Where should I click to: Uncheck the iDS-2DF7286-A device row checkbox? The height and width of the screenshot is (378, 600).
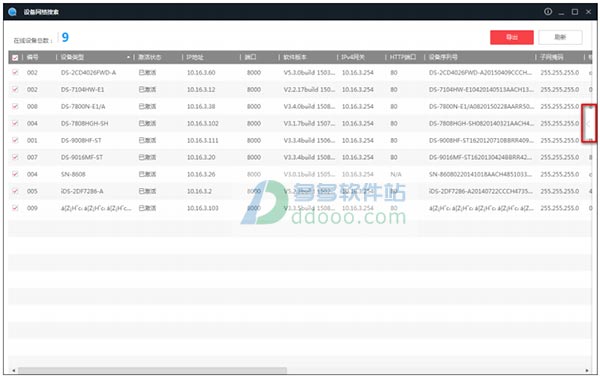pyautogui.click(x=15, y=191)
